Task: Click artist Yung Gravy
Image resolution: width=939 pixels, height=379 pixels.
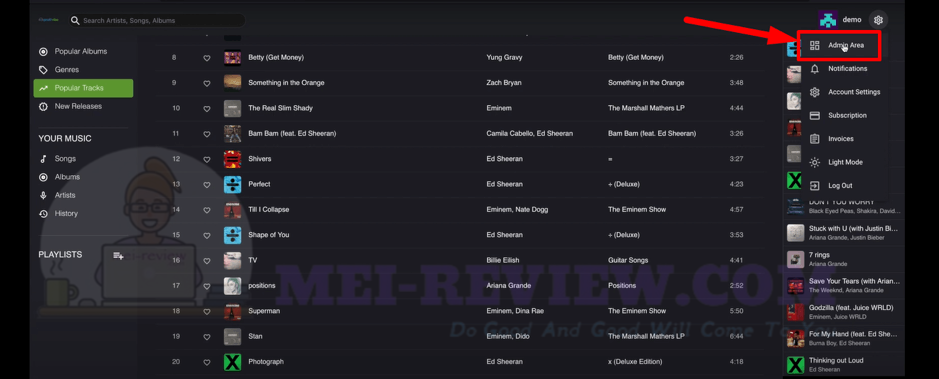Action: [x=504, y=57]
